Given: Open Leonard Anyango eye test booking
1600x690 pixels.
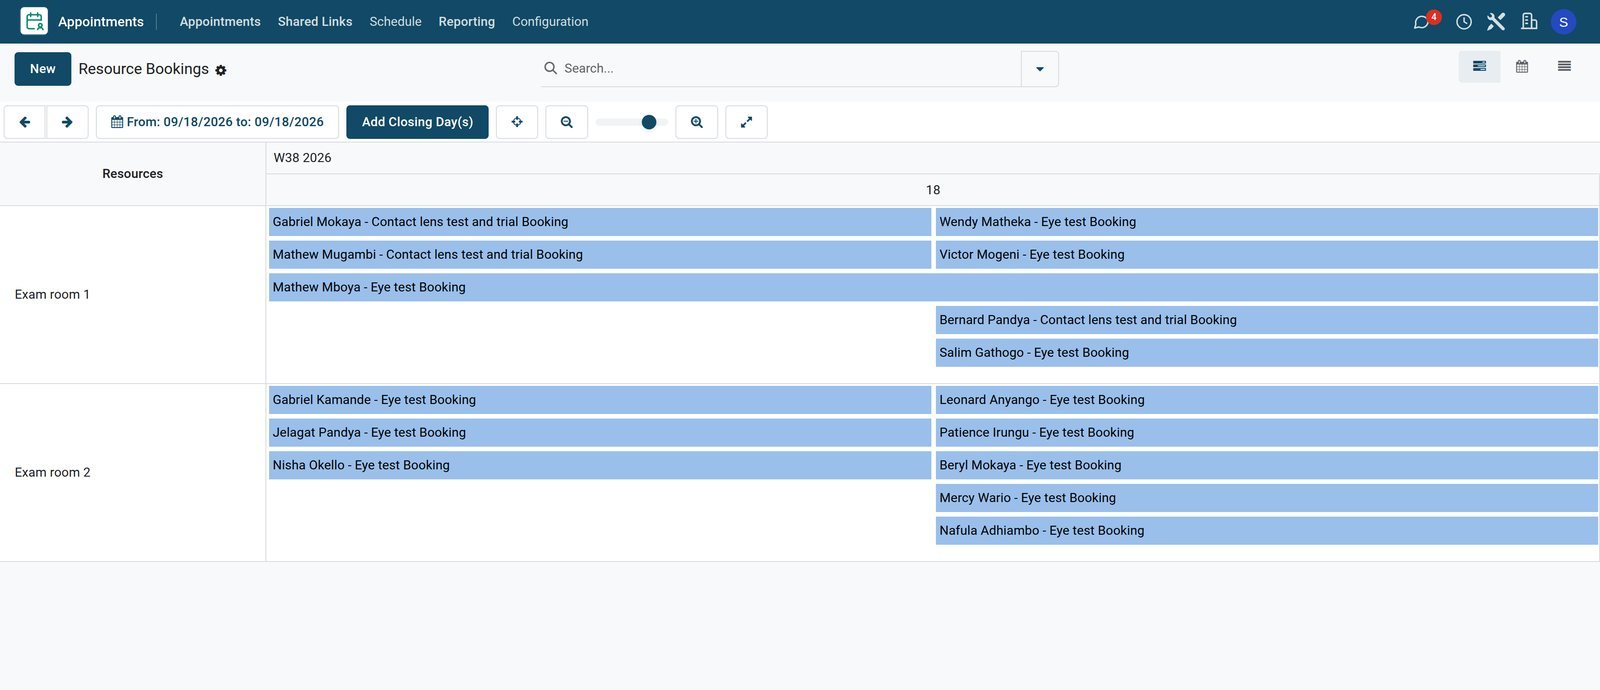Looking at the screenshot, I should pos(1267,400).
